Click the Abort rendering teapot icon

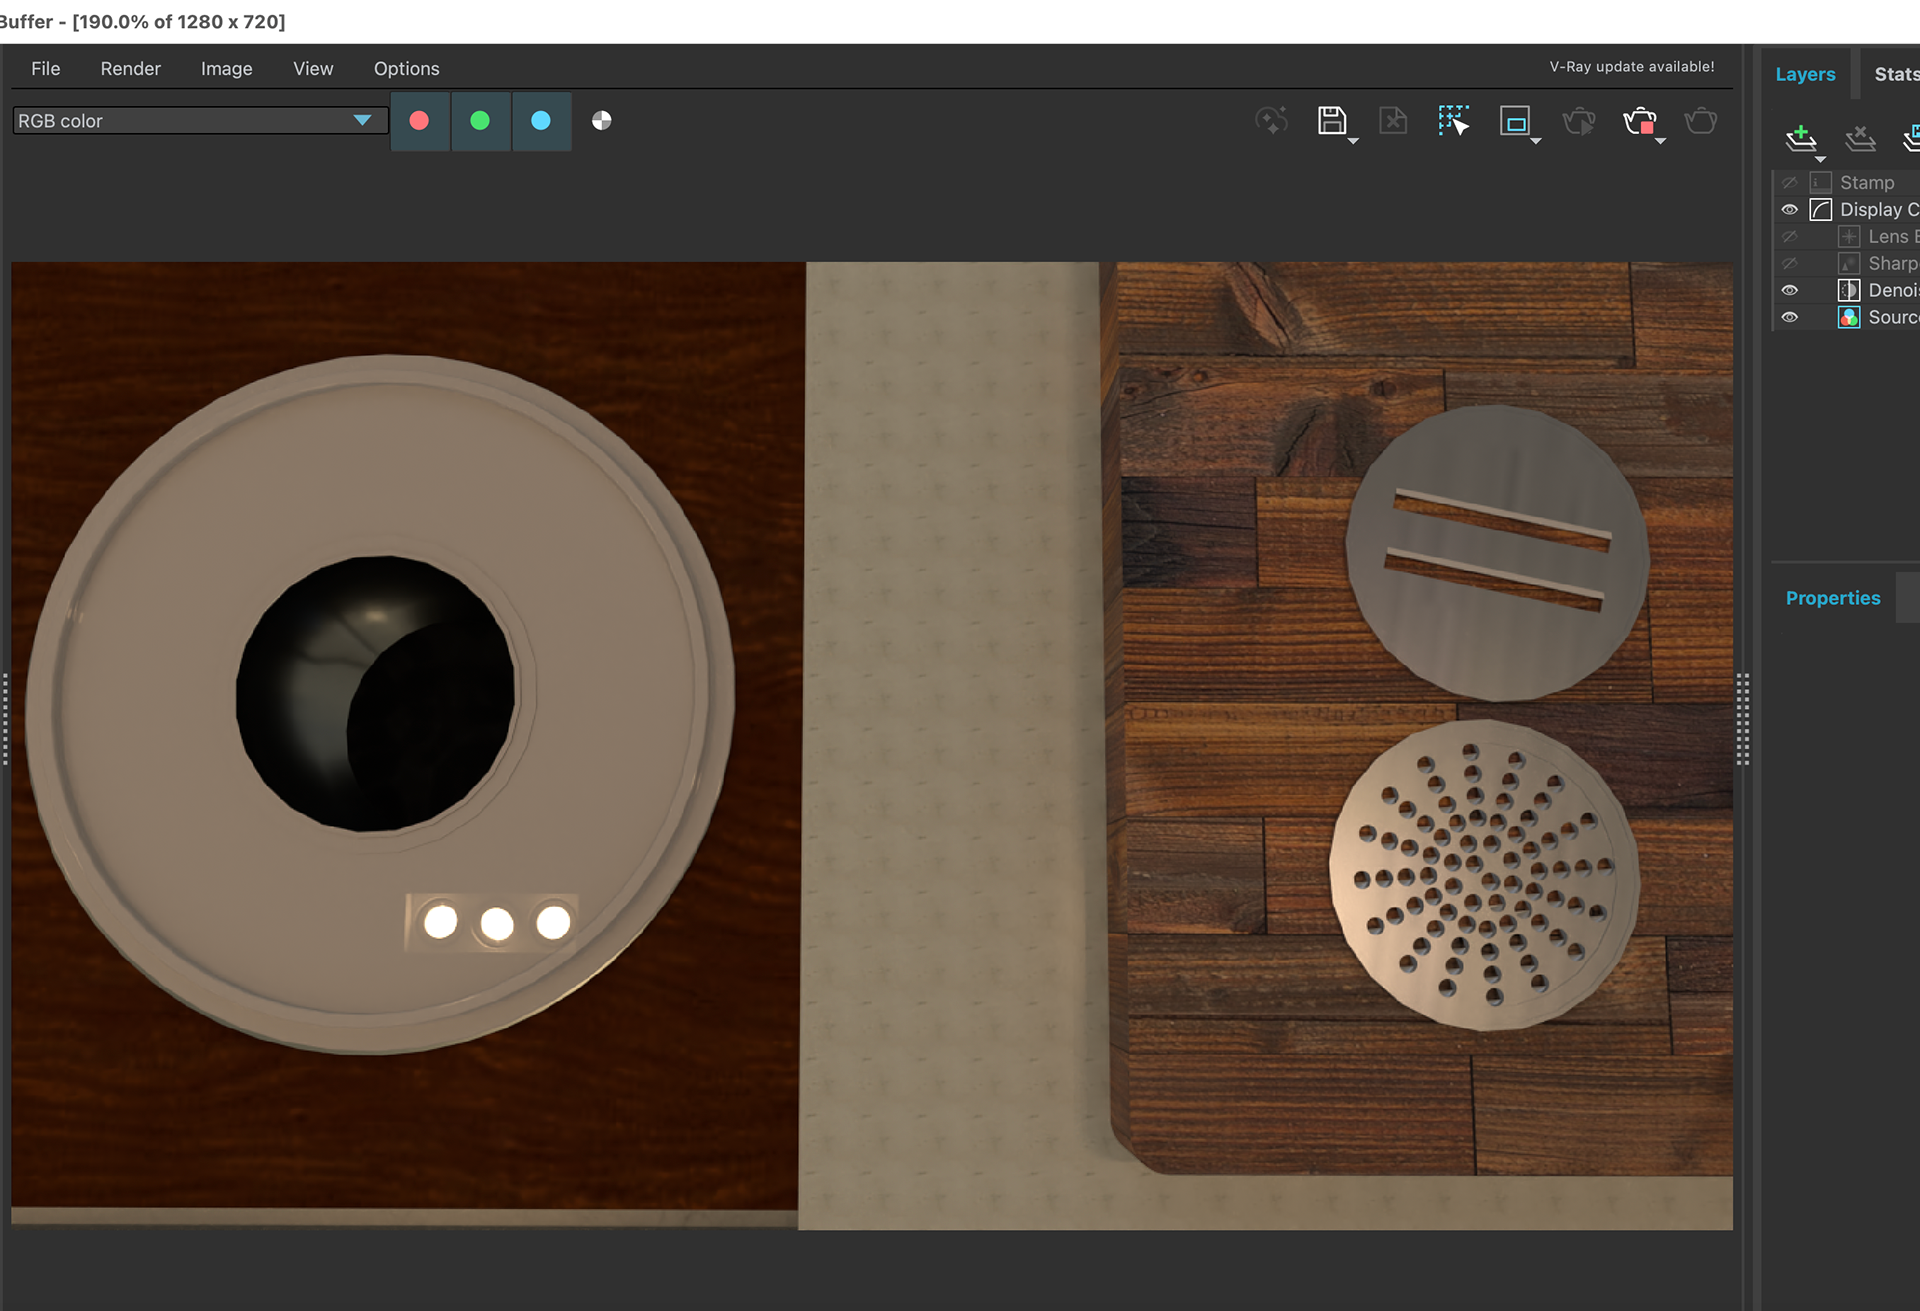coord(1639,121)
